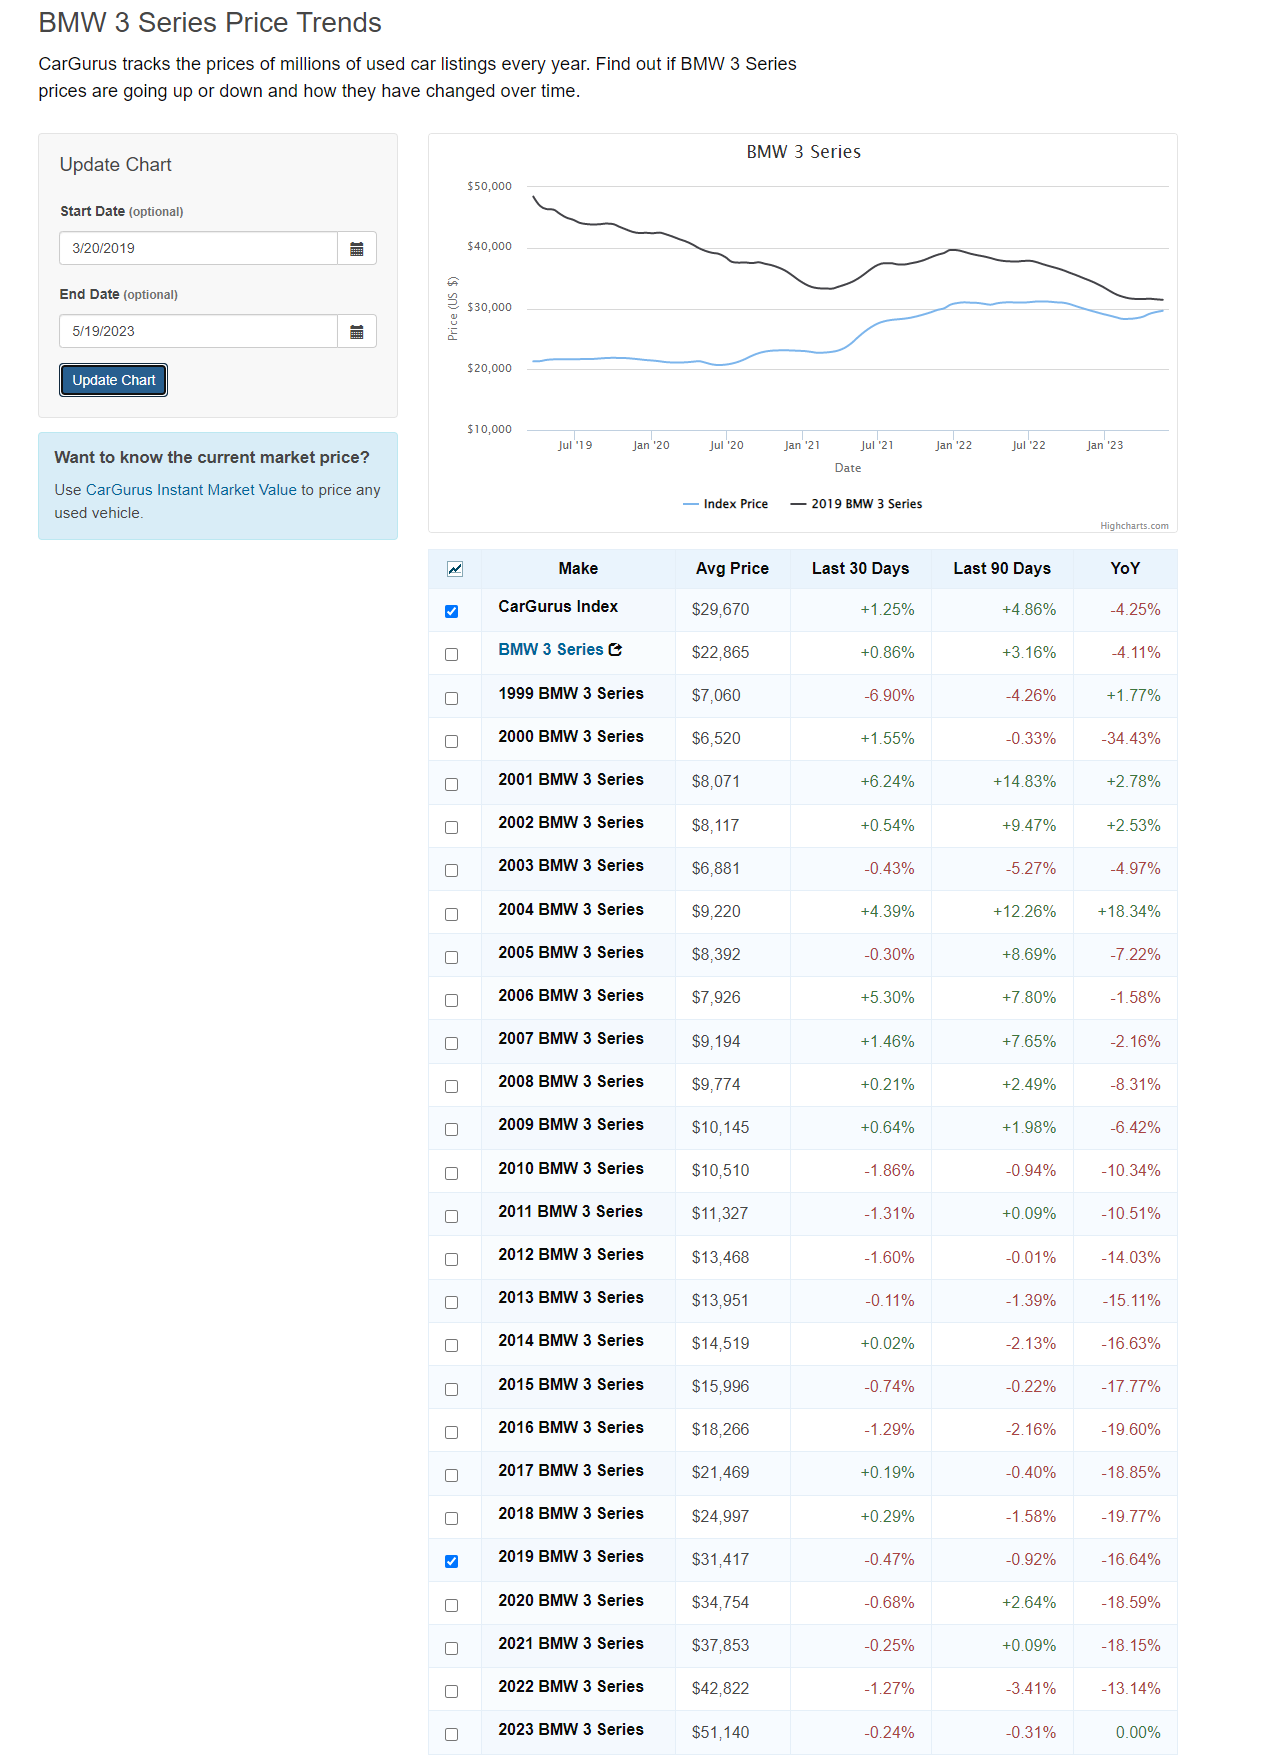
Task: Click the YoY column header
Action: tap(1125, 569)
